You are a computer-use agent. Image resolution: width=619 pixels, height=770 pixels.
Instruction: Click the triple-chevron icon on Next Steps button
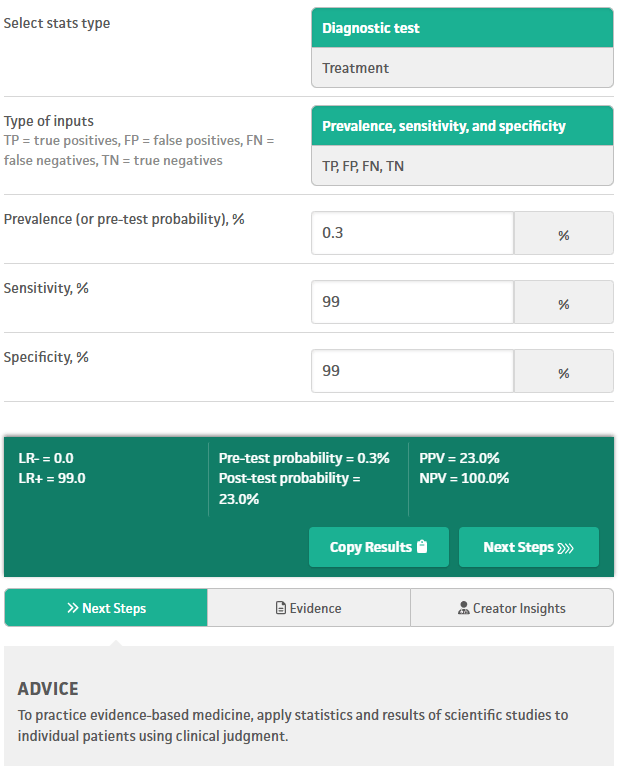tap(566, 548)
